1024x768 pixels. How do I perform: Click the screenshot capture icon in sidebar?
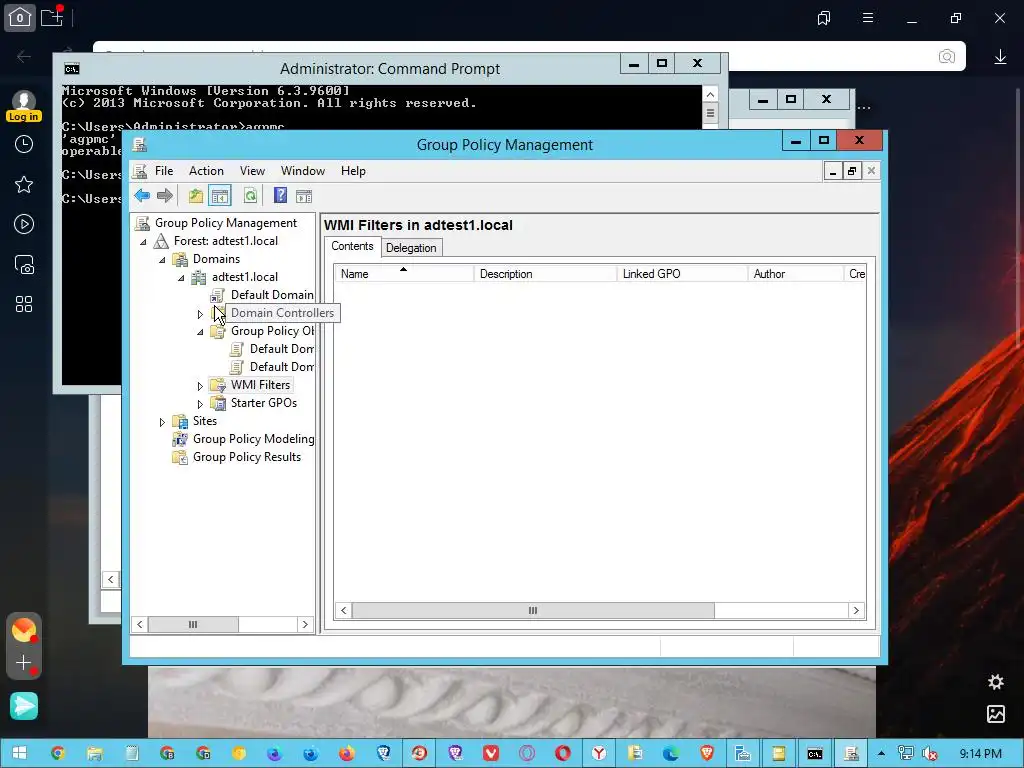pyautogui.click(x=24, y=264)
